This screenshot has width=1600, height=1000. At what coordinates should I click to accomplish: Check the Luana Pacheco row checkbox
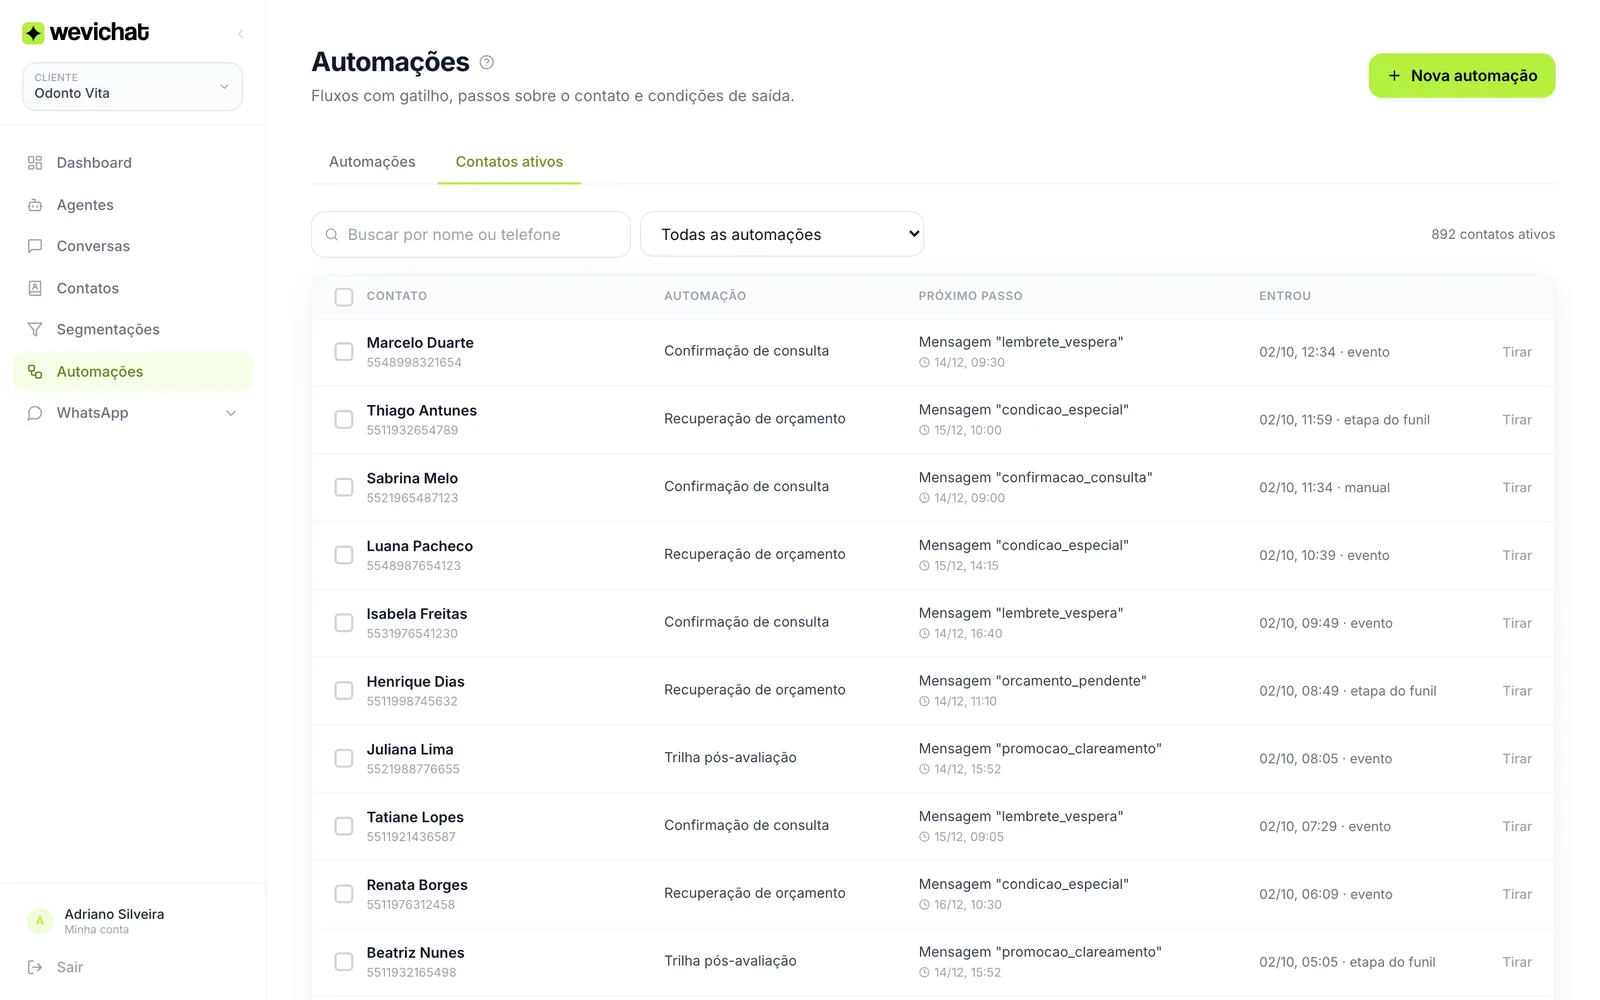coord(344,555)
